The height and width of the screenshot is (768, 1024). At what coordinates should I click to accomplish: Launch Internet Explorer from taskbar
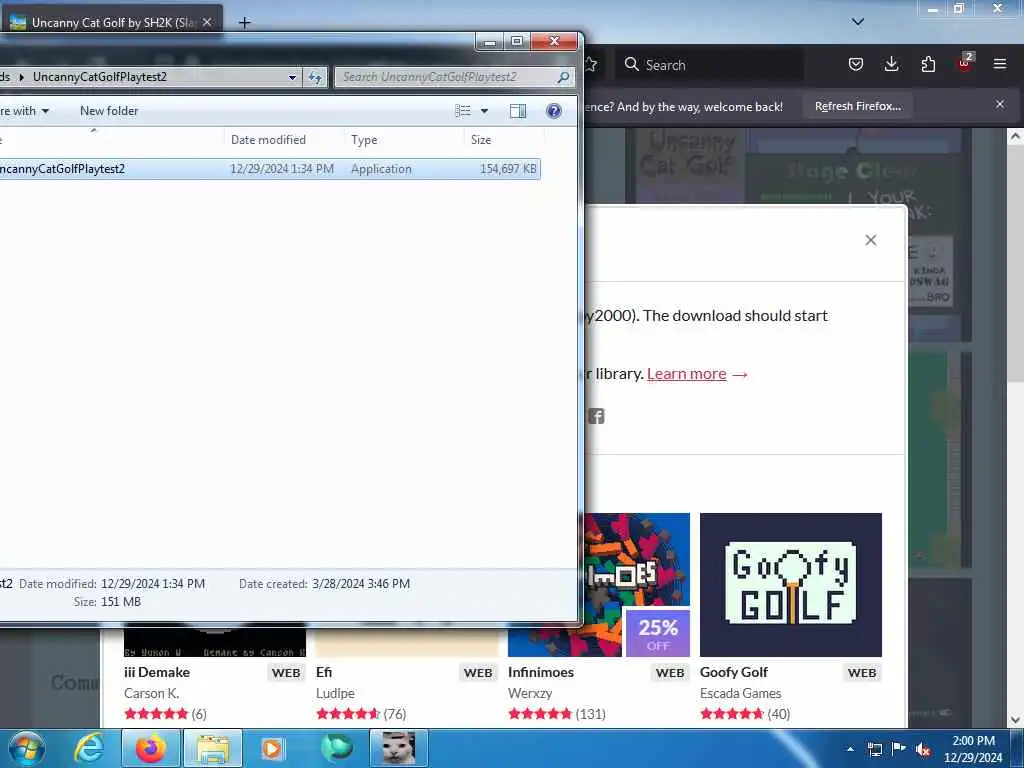point(89,748)
